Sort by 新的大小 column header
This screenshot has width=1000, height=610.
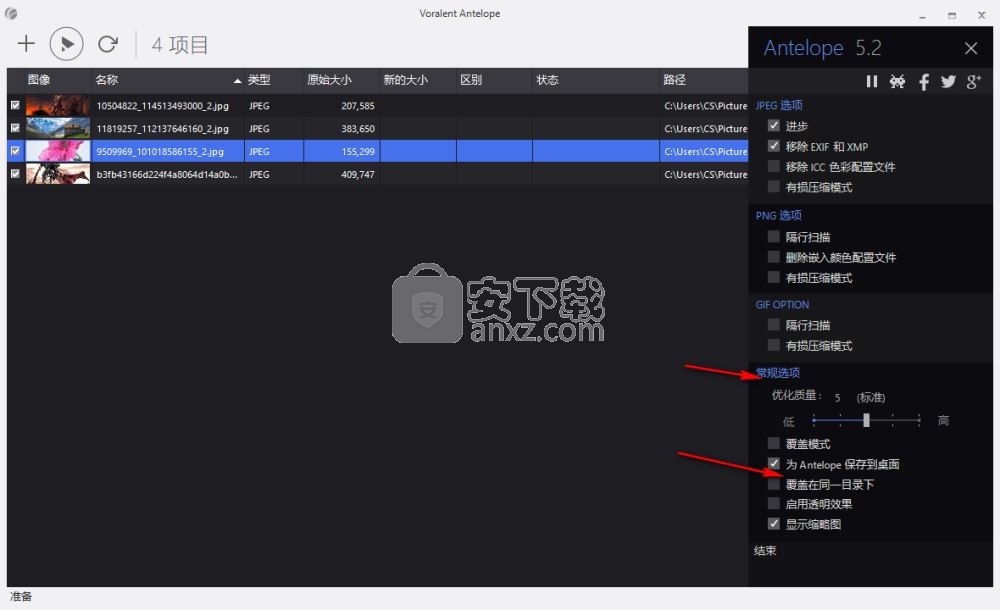(x=418, y=80)
